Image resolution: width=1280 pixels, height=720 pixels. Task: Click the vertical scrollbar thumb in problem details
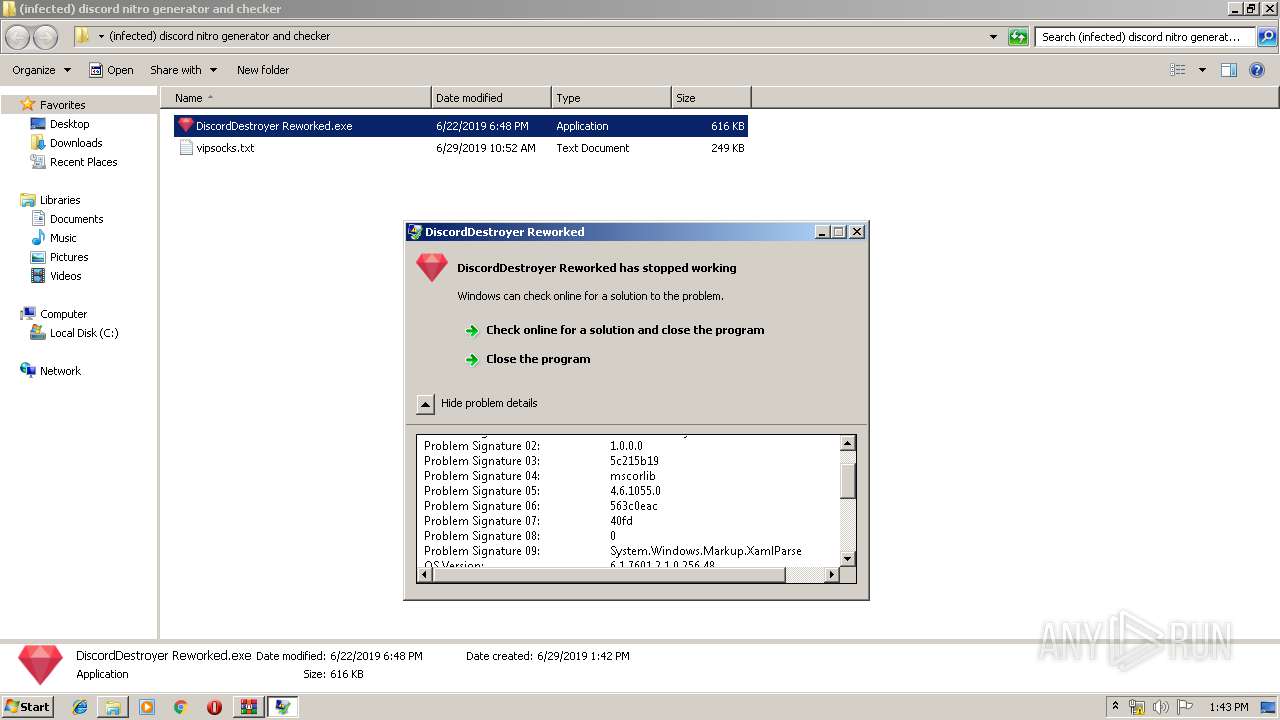point(848,481)
